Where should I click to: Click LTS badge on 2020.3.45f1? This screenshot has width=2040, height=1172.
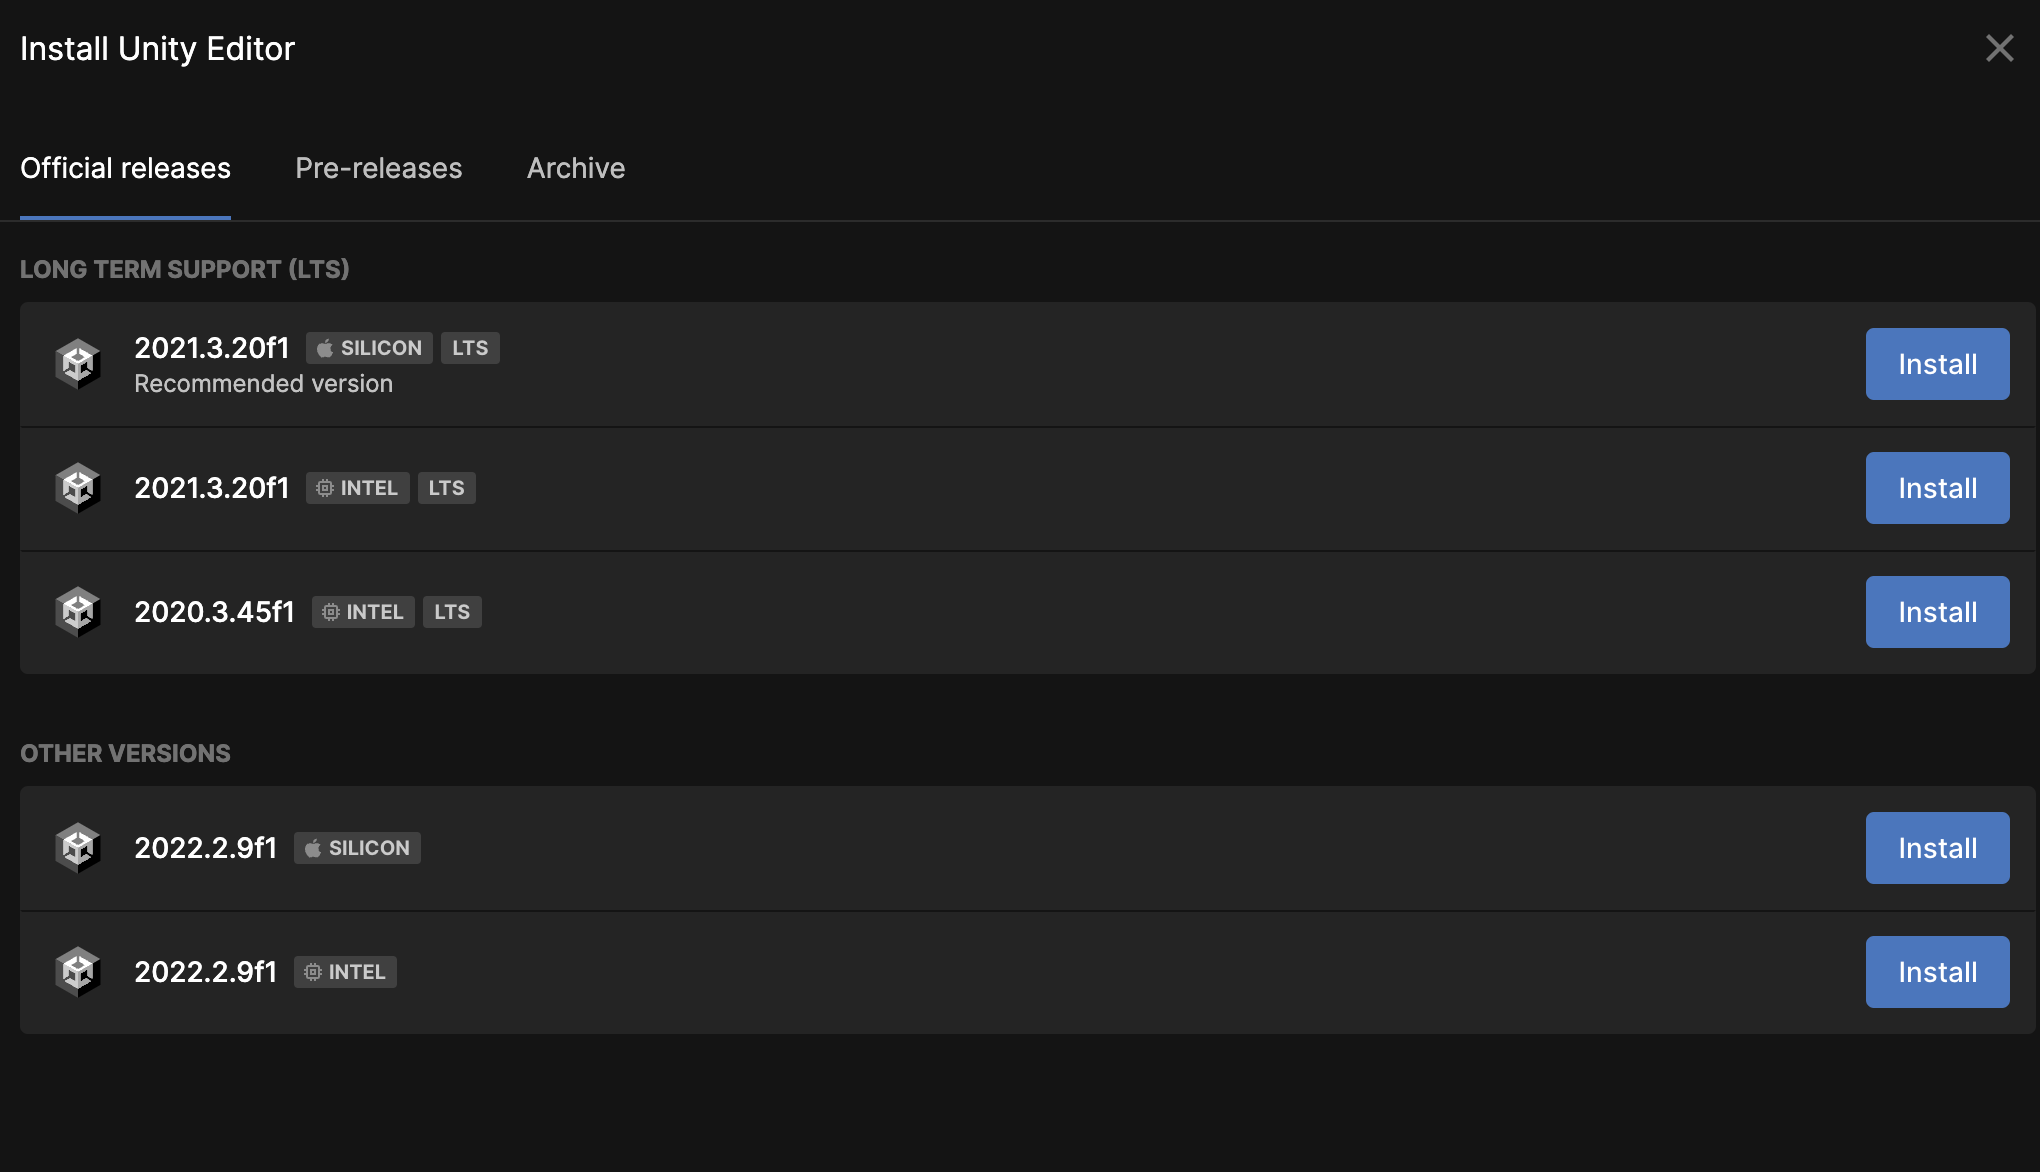click(452, 612)
